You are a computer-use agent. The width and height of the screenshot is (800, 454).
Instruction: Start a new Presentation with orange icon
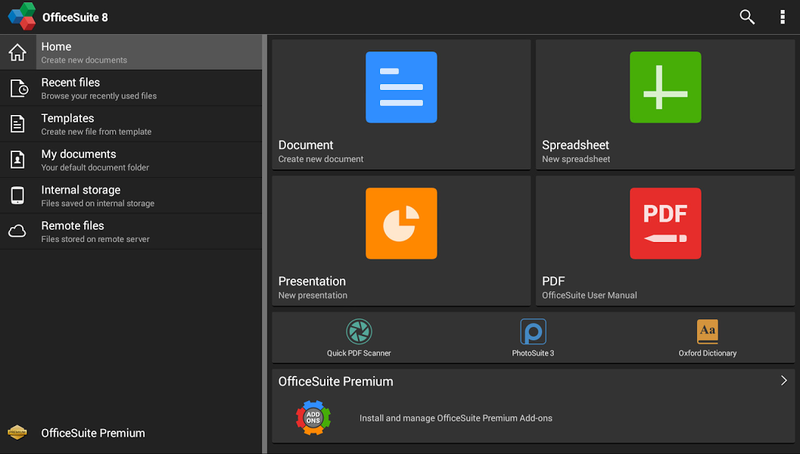click(401, 223)
